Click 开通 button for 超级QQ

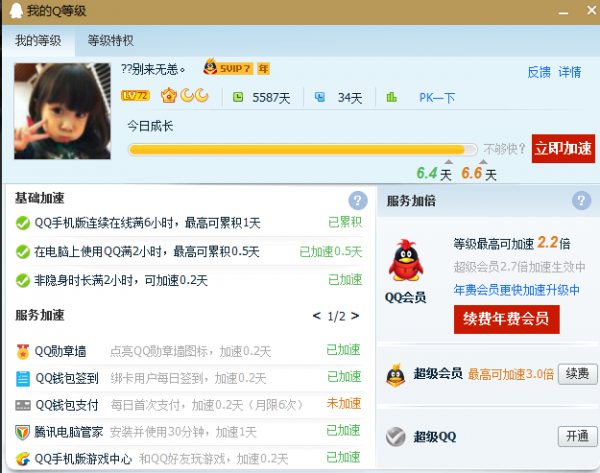point(577,436)
